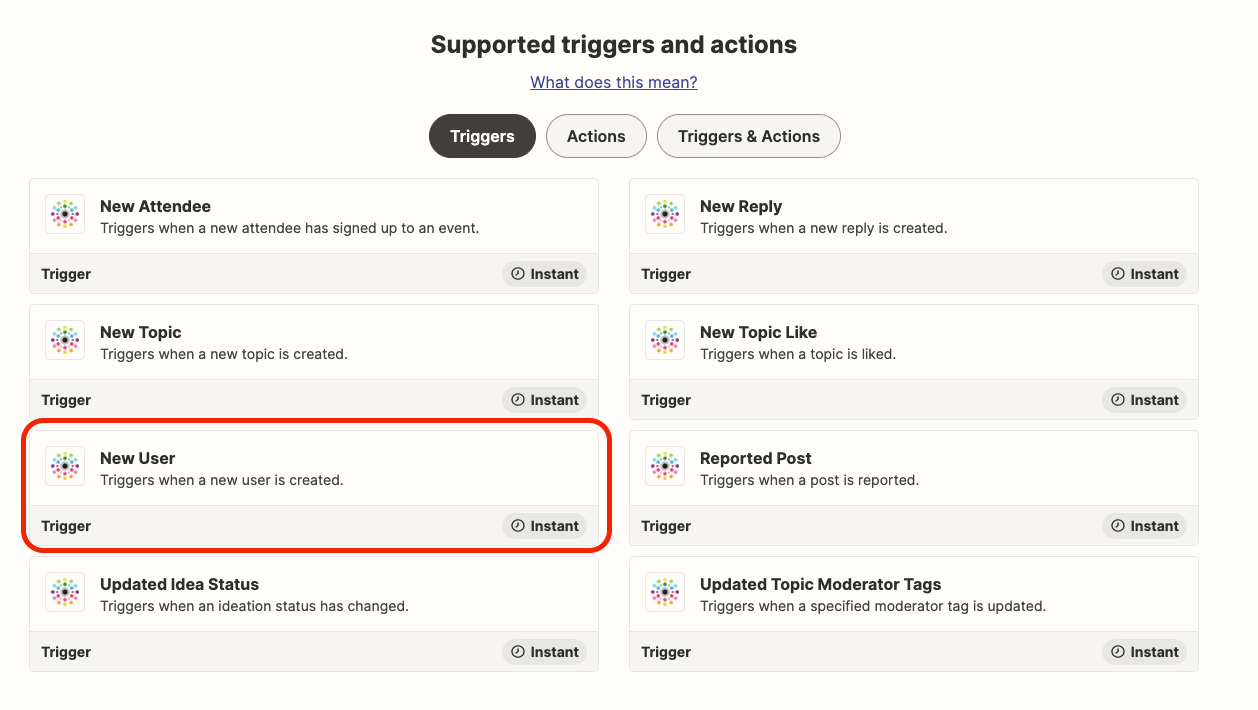
Task: Click the Reported Post app icon
Action: [x=665, y=466]
